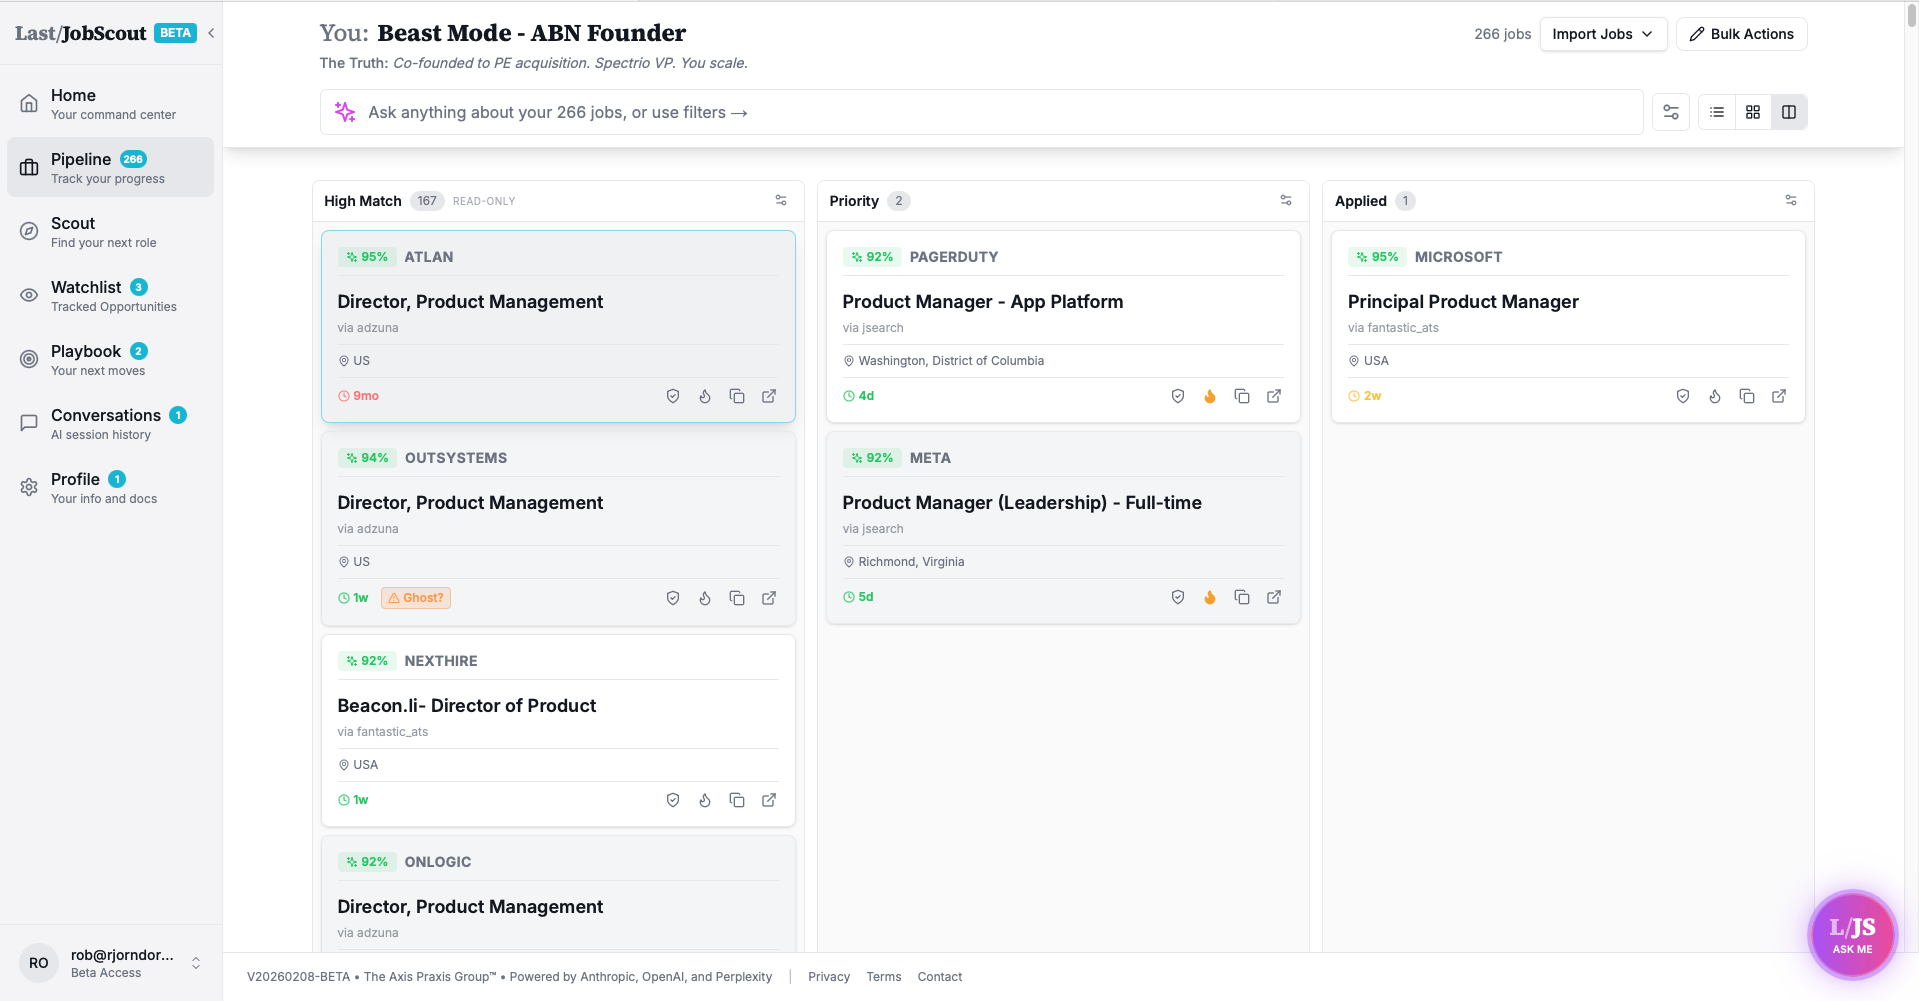Collapse the left sidebar with the chevron
This screenshot has height=1001, width=1919.
click(210, 32)
